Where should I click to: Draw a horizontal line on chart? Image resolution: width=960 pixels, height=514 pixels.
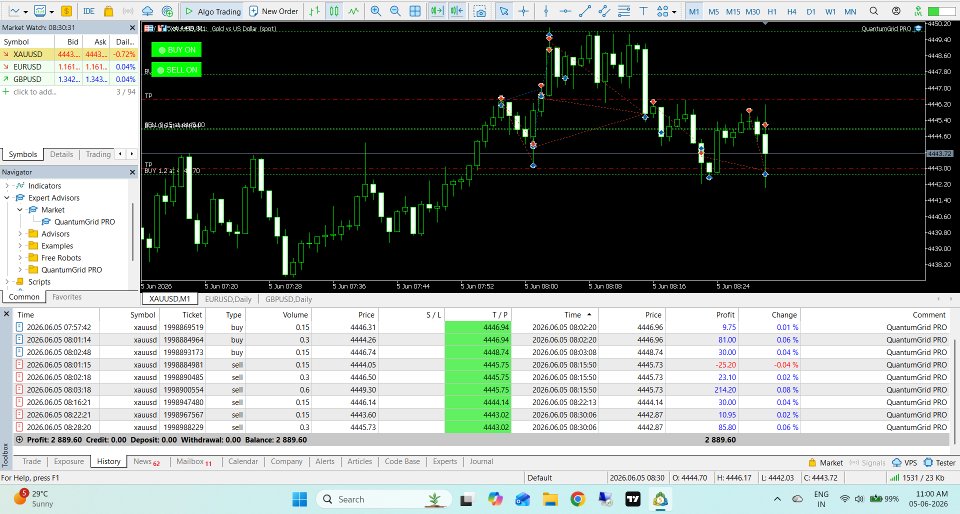click(565, 11)
